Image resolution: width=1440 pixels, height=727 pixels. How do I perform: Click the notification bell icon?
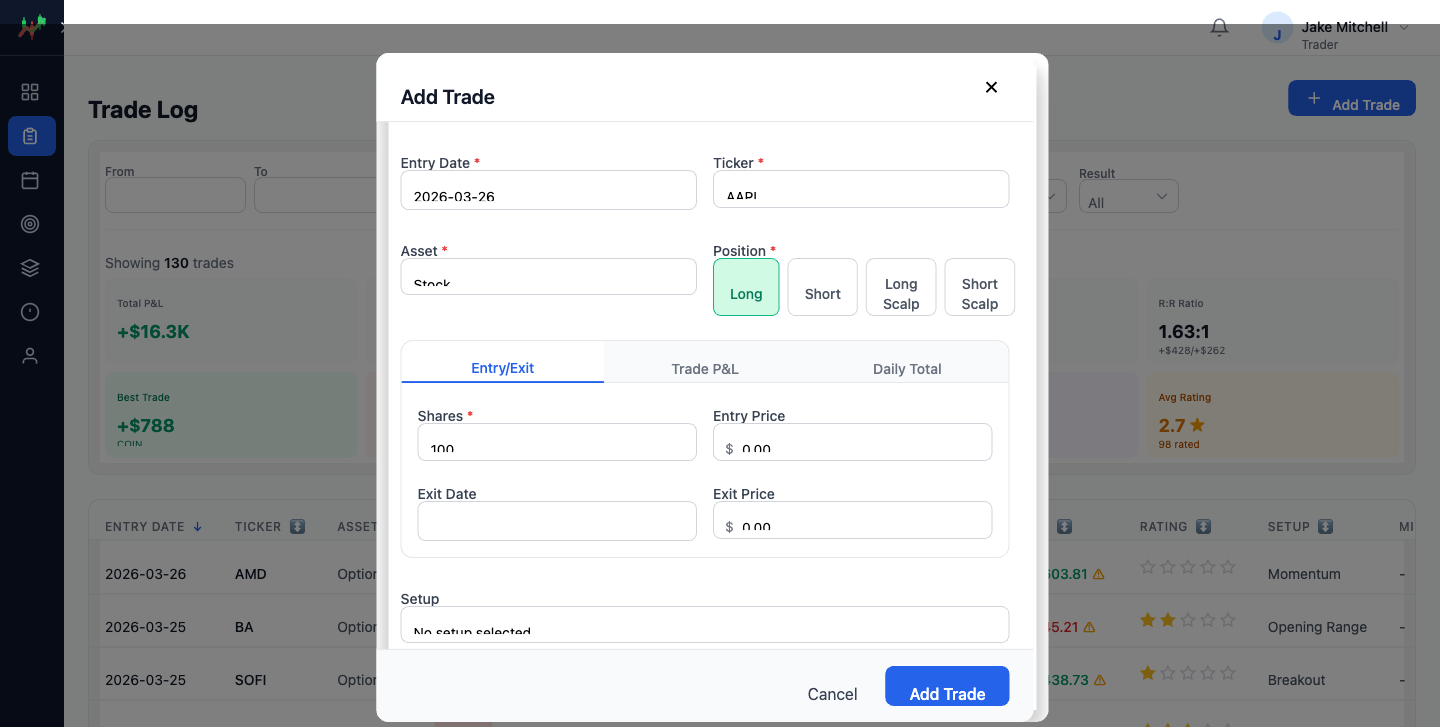pyautogui.click(x=1219, y=27)
